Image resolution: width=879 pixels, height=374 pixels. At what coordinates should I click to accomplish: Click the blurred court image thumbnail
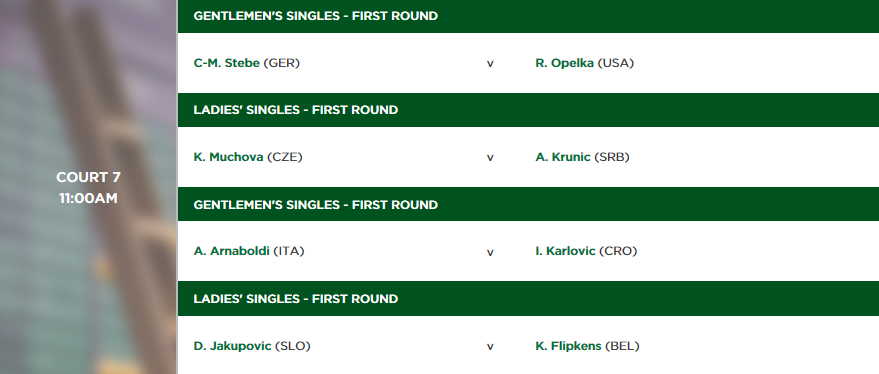click(x=88, y=187)
